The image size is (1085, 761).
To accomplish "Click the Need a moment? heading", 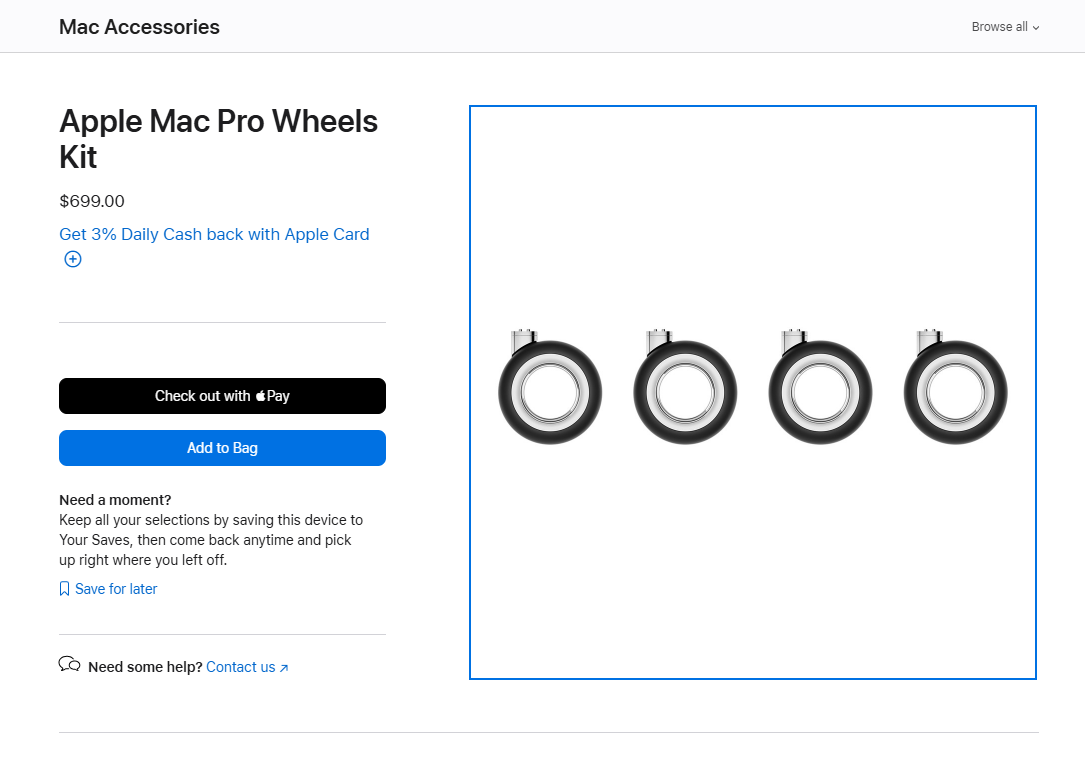I will (115, 500).
